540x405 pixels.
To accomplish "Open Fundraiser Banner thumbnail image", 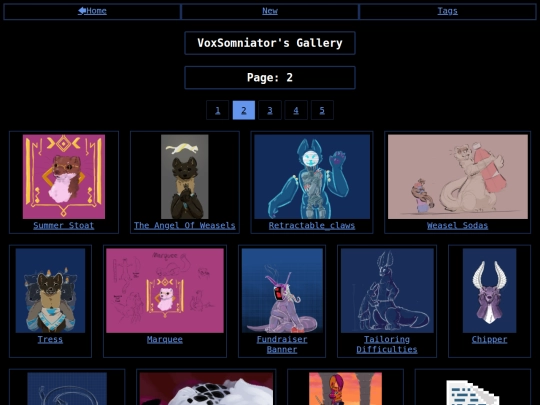I will [x=282, y=291].
